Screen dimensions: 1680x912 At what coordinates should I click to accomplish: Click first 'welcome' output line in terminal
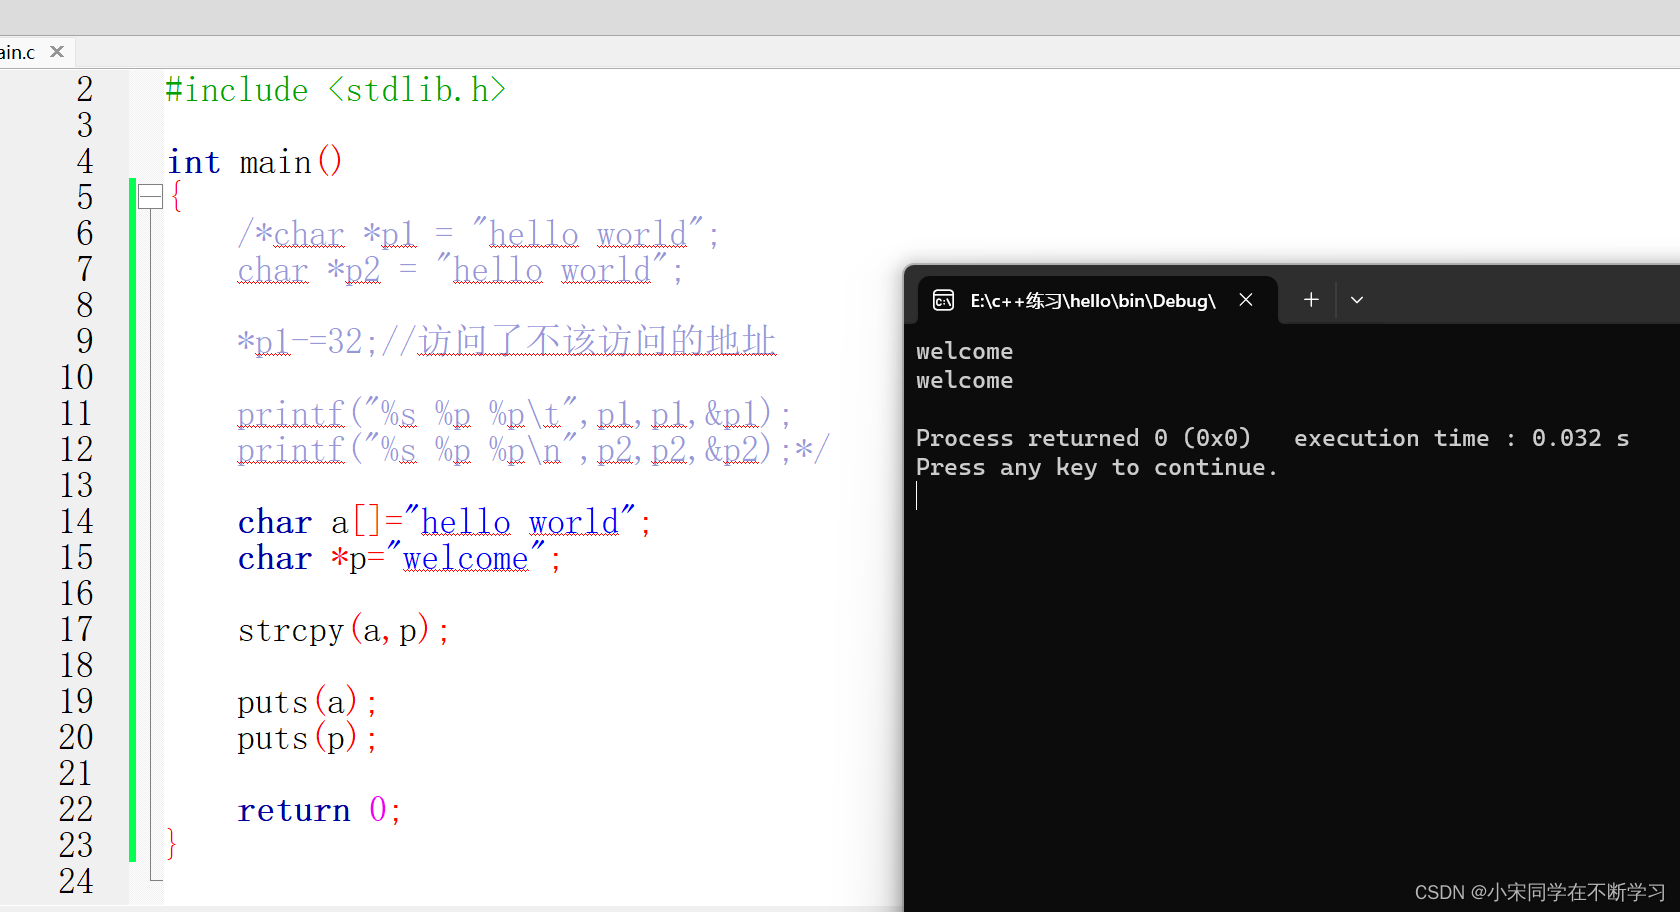[x=964, y=351]
